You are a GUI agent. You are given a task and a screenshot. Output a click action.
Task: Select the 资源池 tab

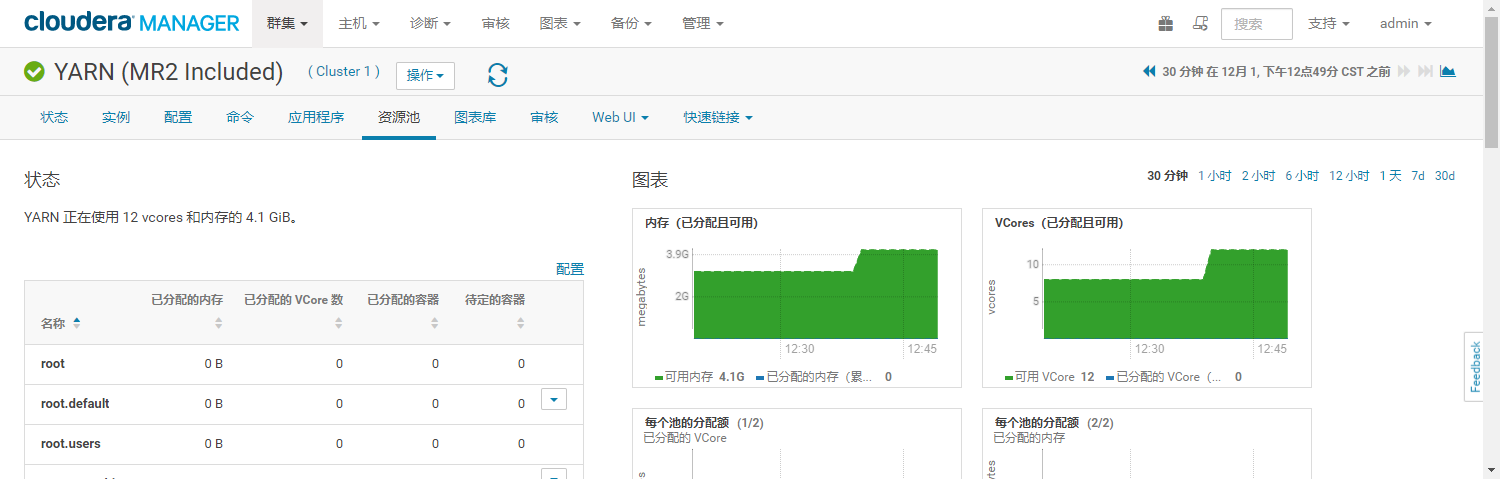point(399,117)
